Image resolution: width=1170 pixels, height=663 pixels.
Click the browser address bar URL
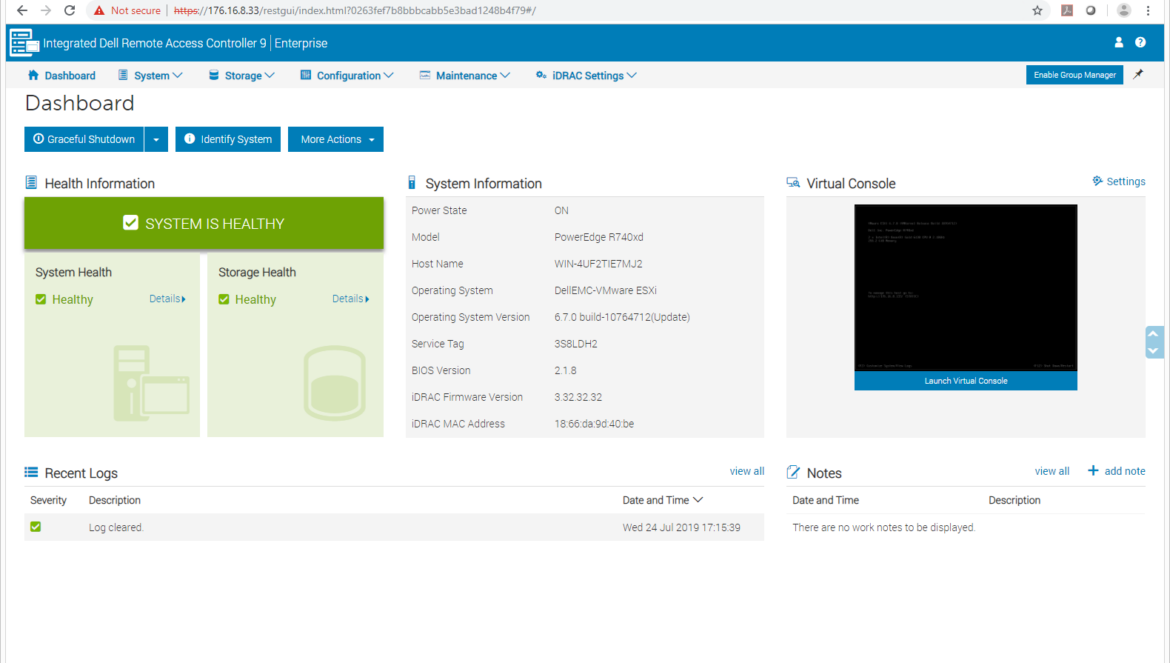(354, 10)
